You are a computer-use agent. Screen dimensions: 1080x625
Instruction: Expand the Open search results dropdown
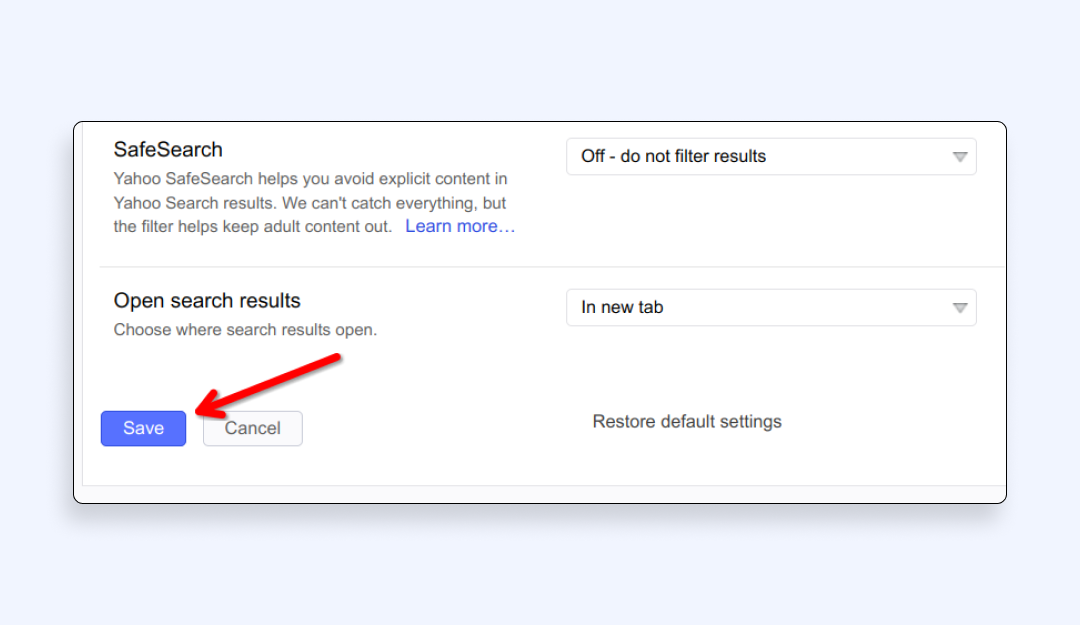tap(770, 307)
